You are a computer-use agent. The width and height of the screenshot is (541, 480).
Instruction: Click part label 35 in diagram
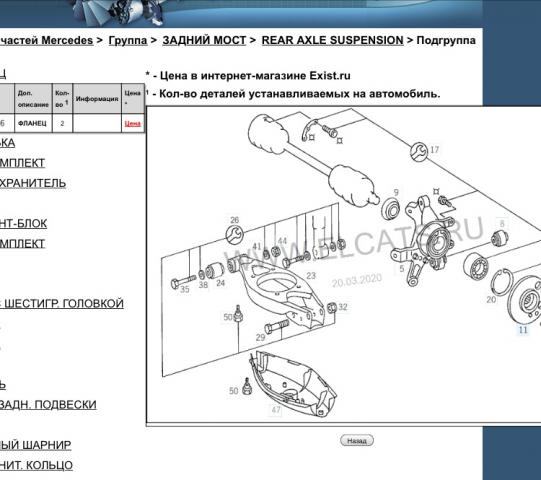[185, 289]
